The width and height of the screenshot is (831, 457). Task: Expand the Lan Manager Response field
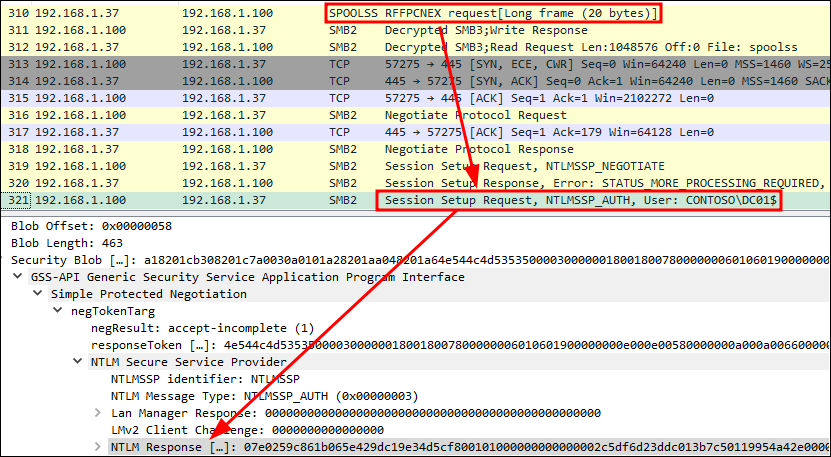tap(97, 412)
